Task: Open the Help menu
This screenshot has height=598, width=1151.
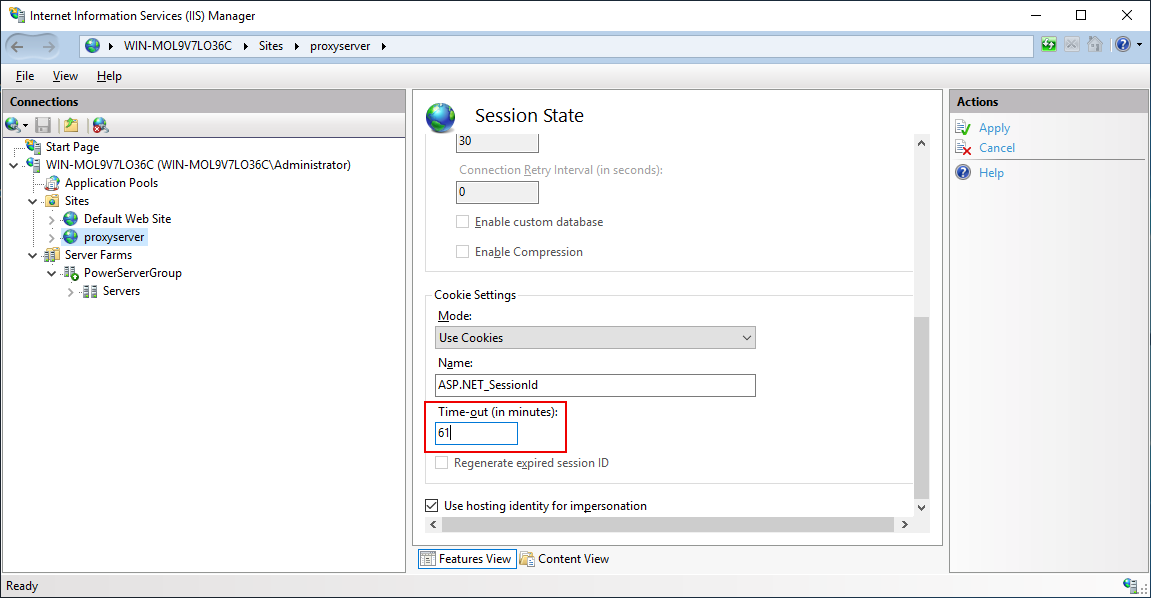Action: 109,76
